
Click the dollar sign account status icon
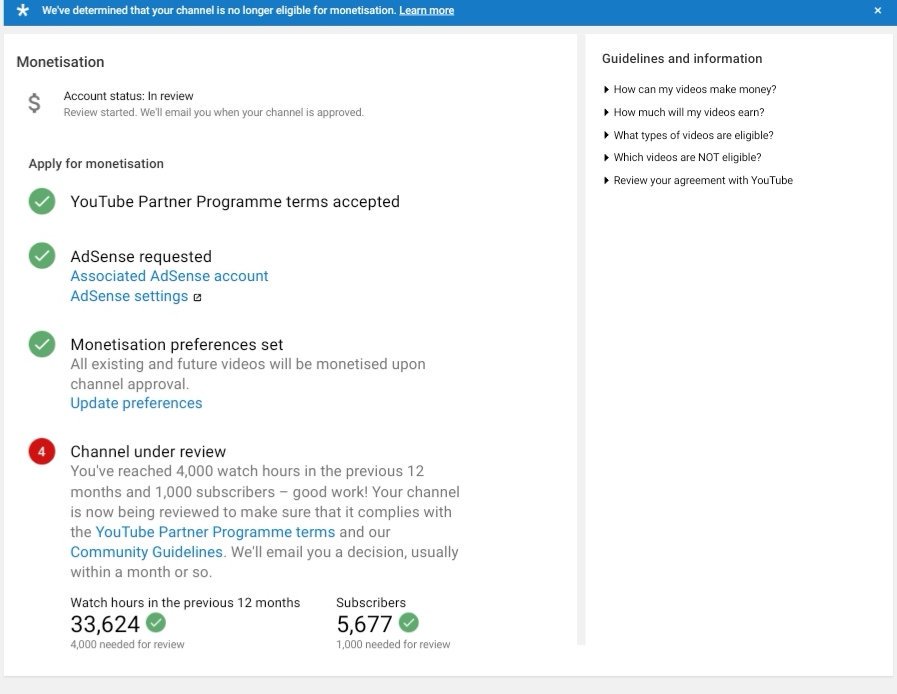tap(34, 103)
